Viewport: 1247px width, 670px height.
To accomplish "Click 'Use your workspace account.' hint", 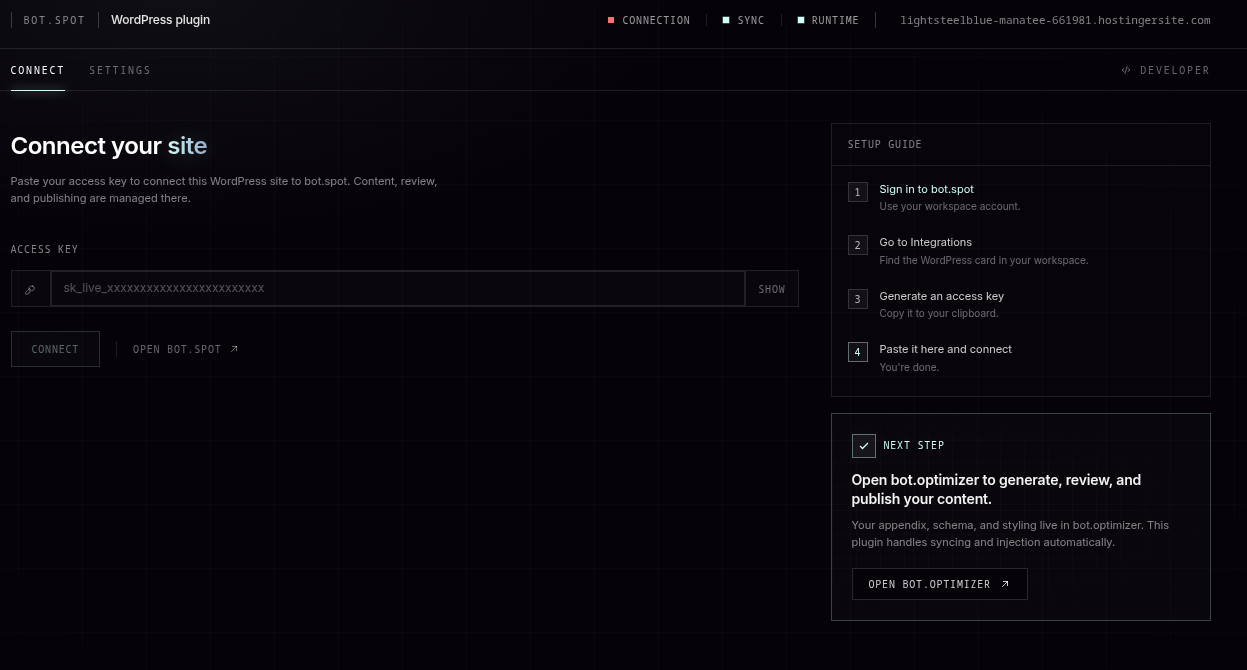I will tap(950, 206).
